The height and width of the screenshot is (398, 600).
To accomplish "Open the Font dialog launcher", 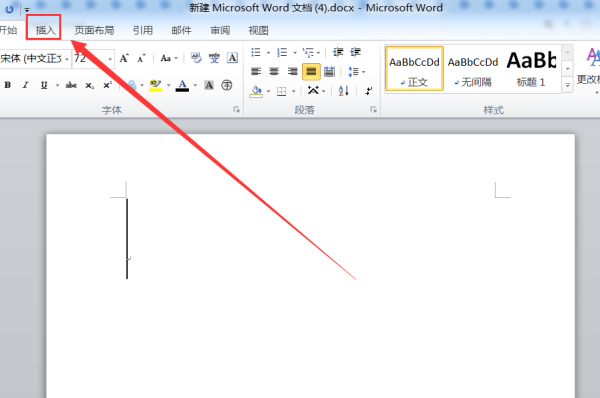I will click(x=236, y=110).
